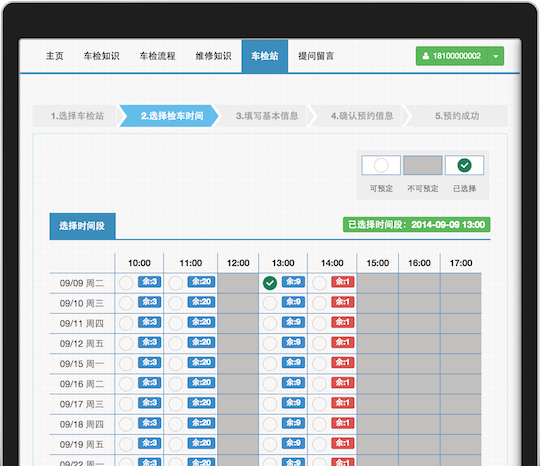Click the 不可预定 grey legend swatch
540x466 pixels.
[423, 165]
